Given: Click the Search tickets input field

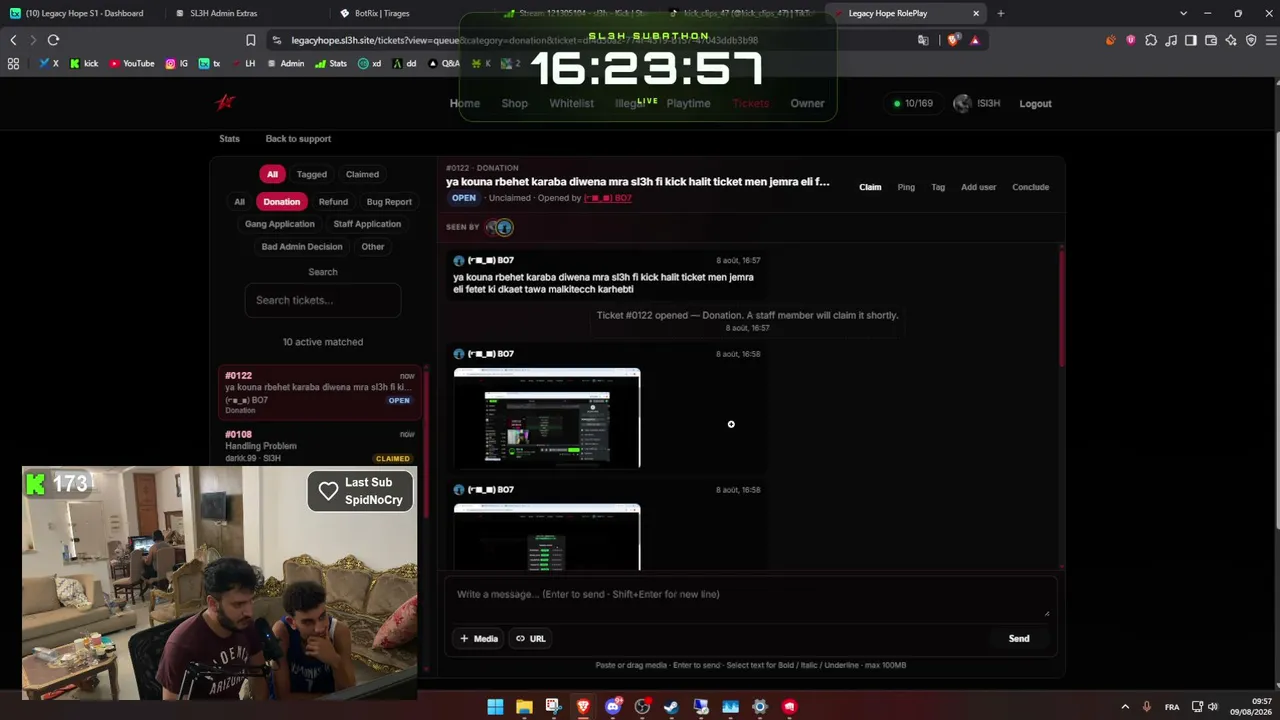Looking at the screenshot, I should coord(323,300).
